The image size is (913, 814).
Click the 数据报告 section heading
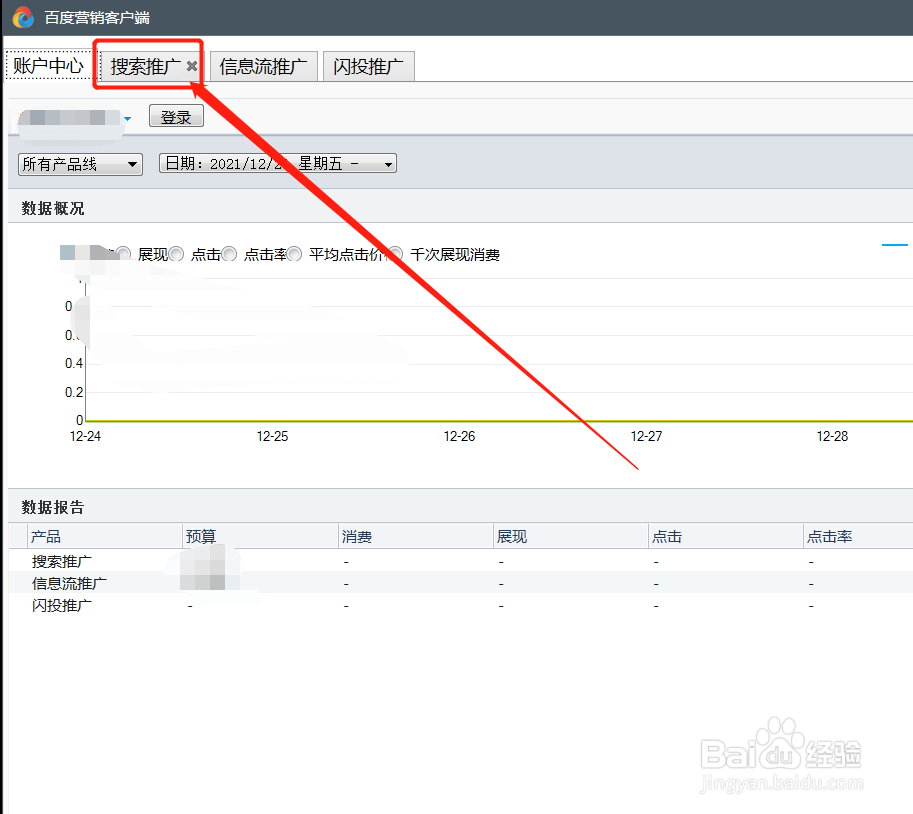point(53,507)
